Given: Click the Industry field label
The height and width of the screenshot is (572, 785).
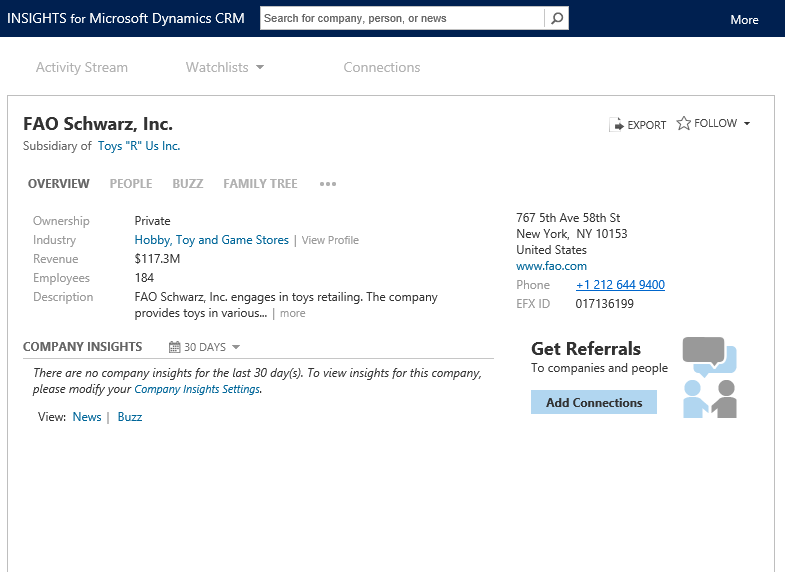Looking at the screenshot, I should 55,240.
